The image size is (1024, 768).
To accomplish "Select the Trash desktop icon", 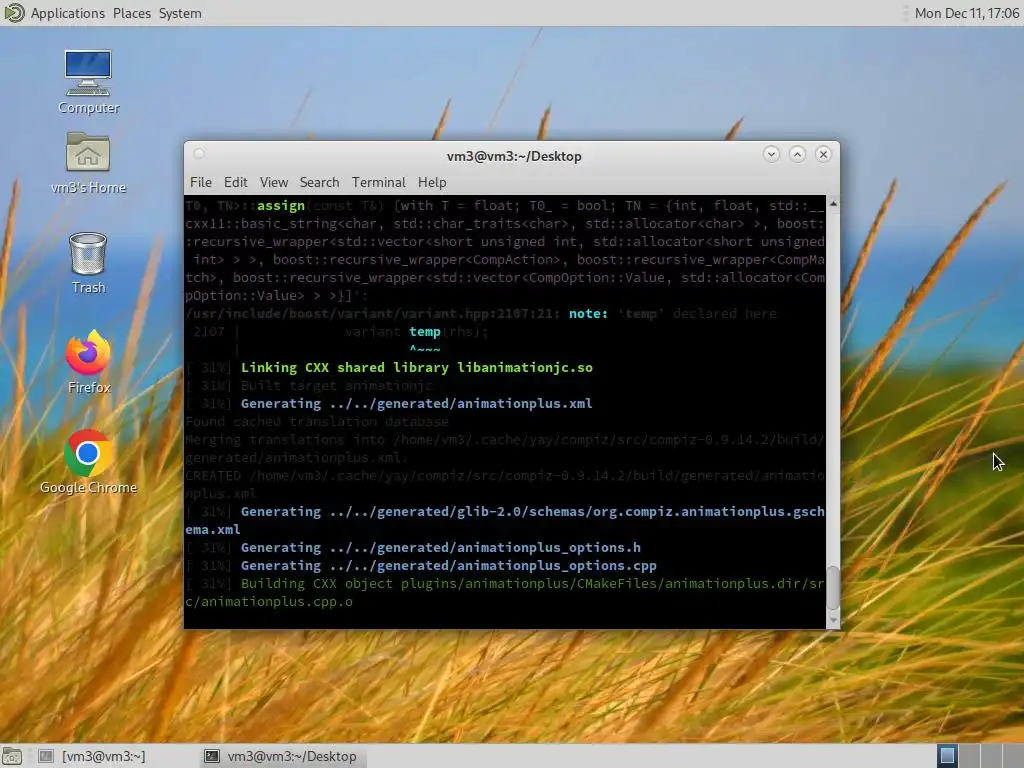I will [x=88, y=263].
